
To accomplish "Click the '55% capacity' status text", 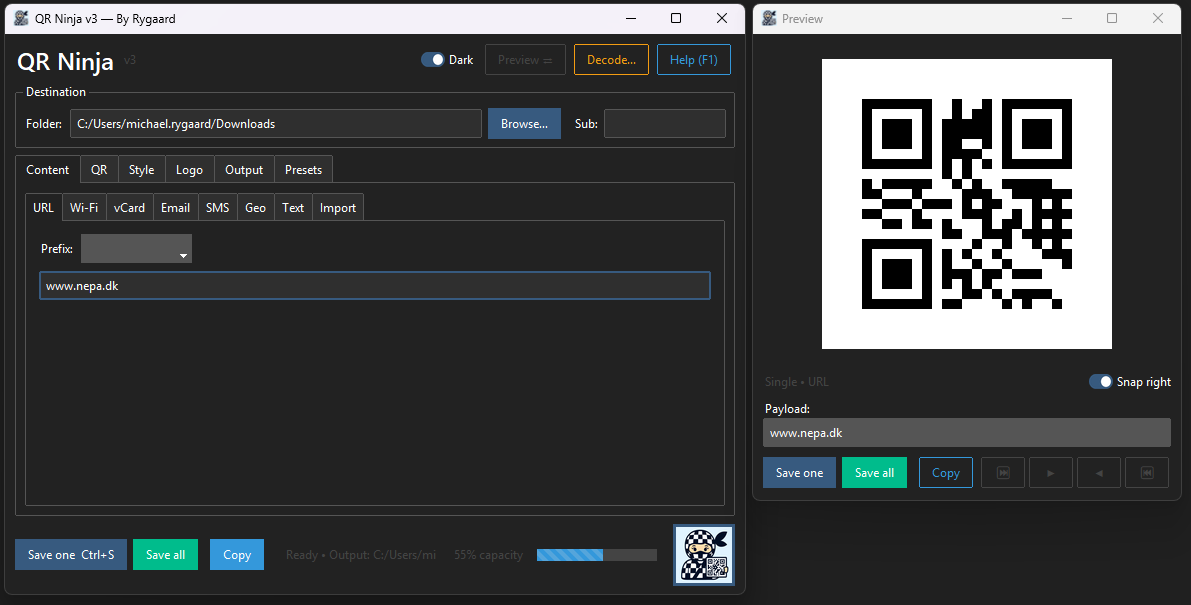I will click(488, 555).
